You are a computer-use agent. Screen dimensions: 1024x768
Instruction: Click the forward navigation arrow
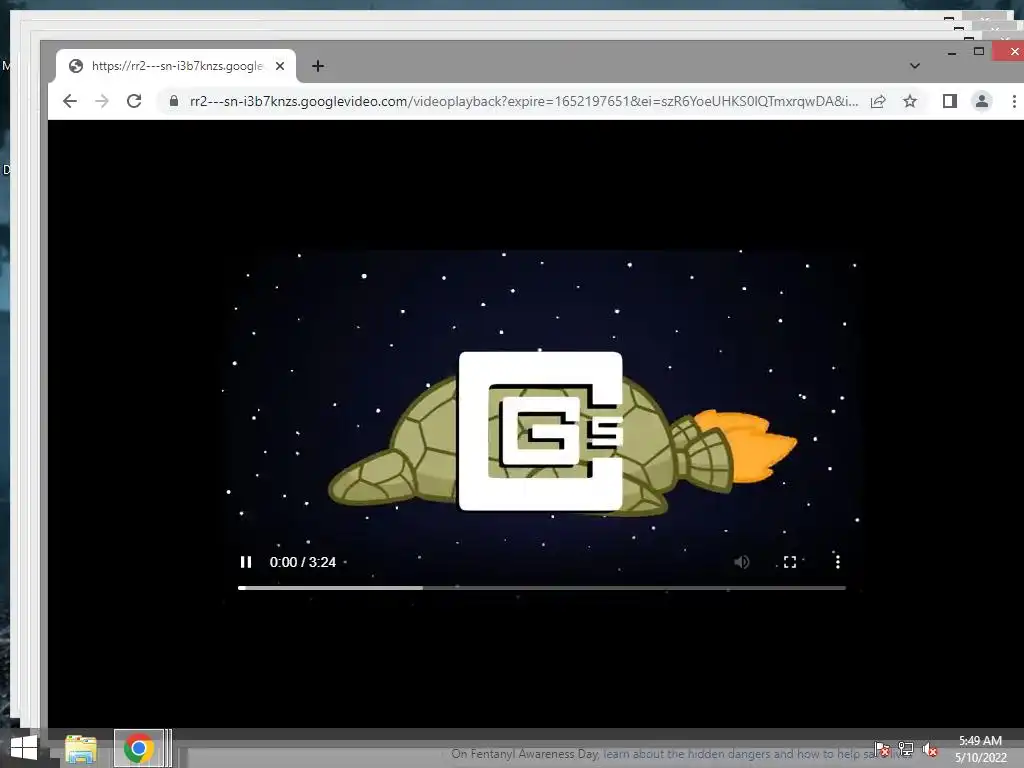[102, 101]
